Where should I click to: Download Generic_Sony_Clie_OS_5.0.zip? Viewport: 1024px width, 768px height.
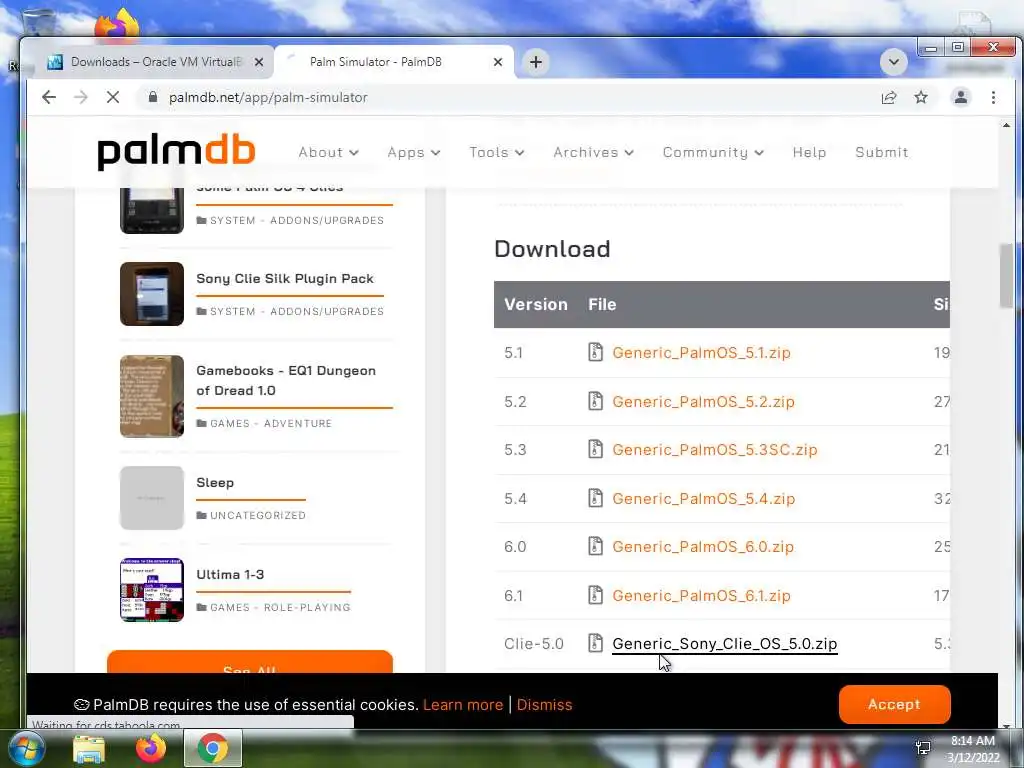[x=724, y=643]
